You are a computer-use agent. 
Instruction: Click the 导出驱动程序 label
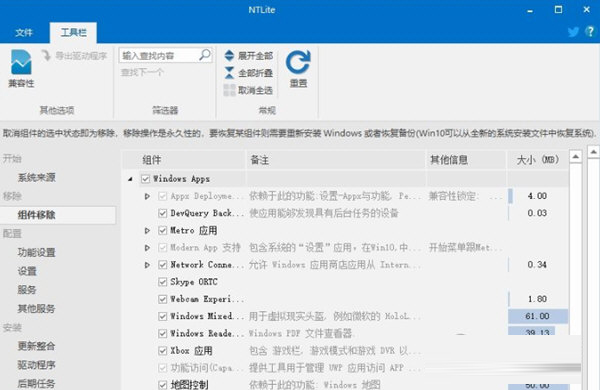click(x=81, y=56)
